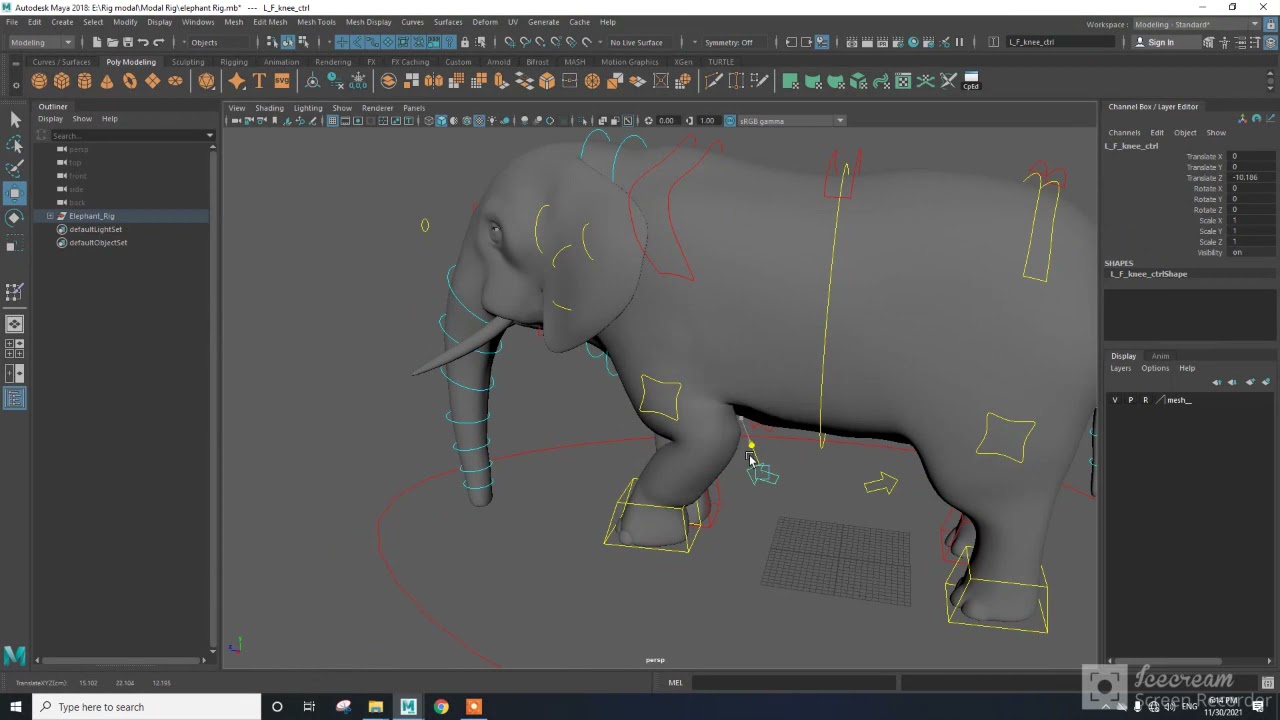The width and height of the screenshot is (1280, 720).
Task: Create a polygon sphere from the shelf
Action: click(39, 81)
